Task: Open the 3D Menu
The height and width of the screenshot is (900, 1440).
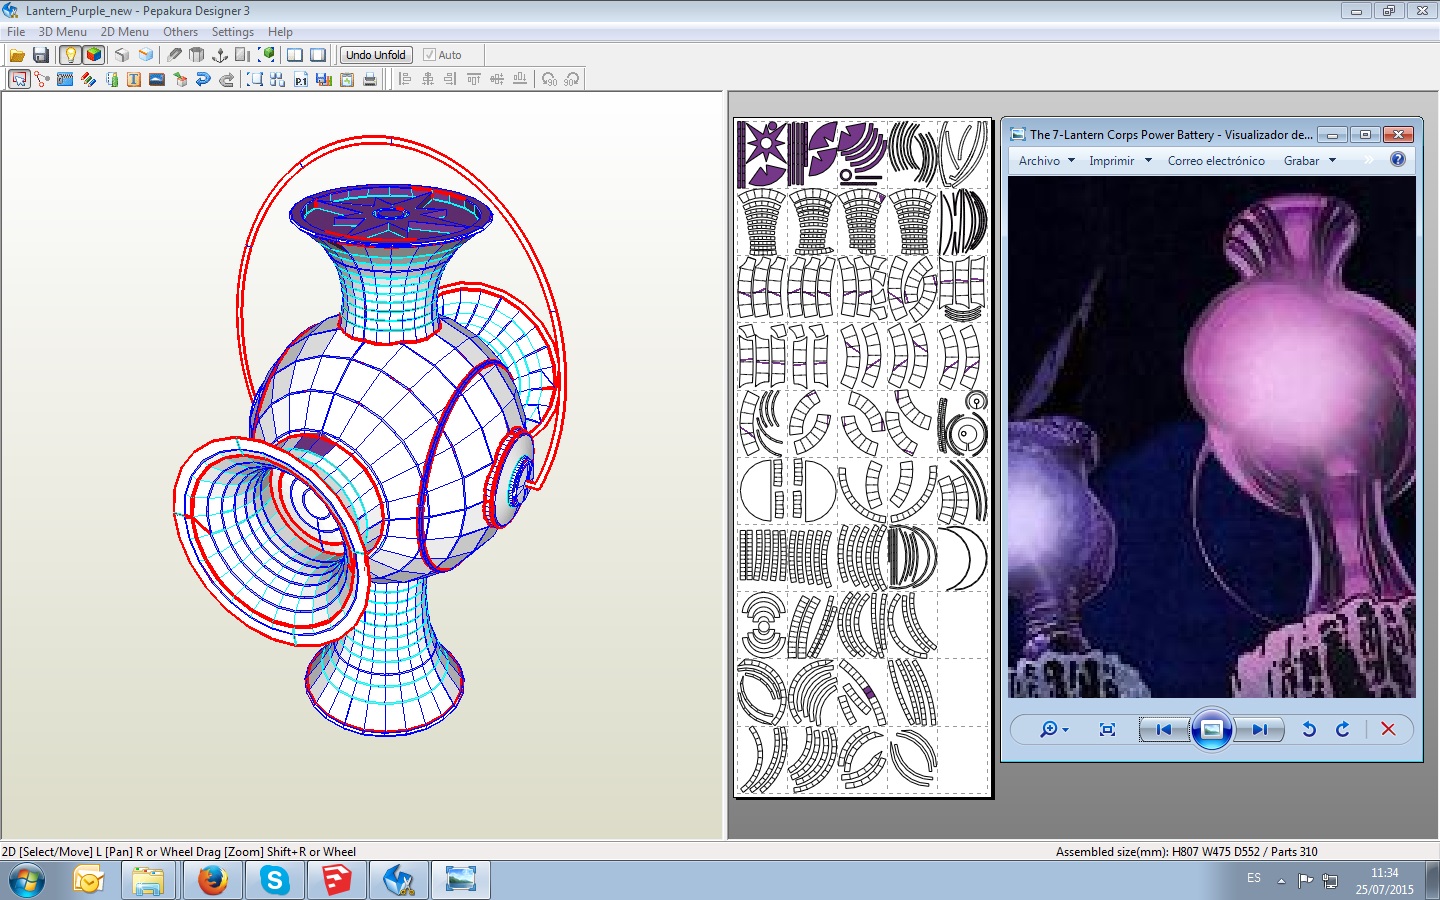Action: (63, 32)
